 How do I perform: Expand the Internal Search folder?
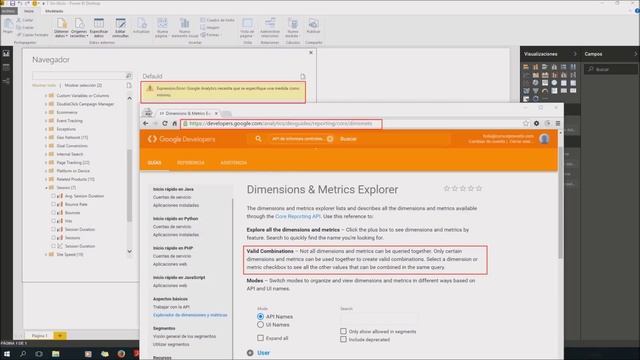pyautogui.click(x=46, y=154)
